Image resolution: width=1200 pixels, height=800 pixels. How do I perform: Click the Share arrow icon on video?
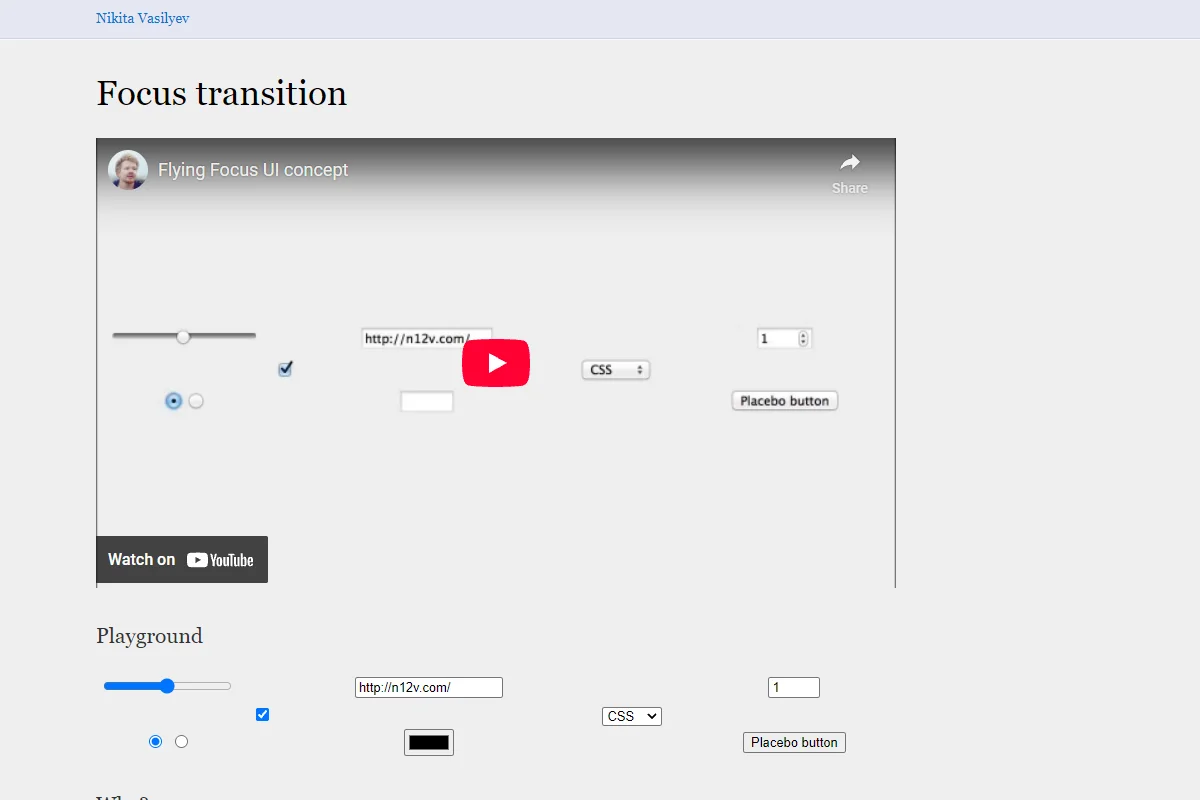tap(849, 162)
